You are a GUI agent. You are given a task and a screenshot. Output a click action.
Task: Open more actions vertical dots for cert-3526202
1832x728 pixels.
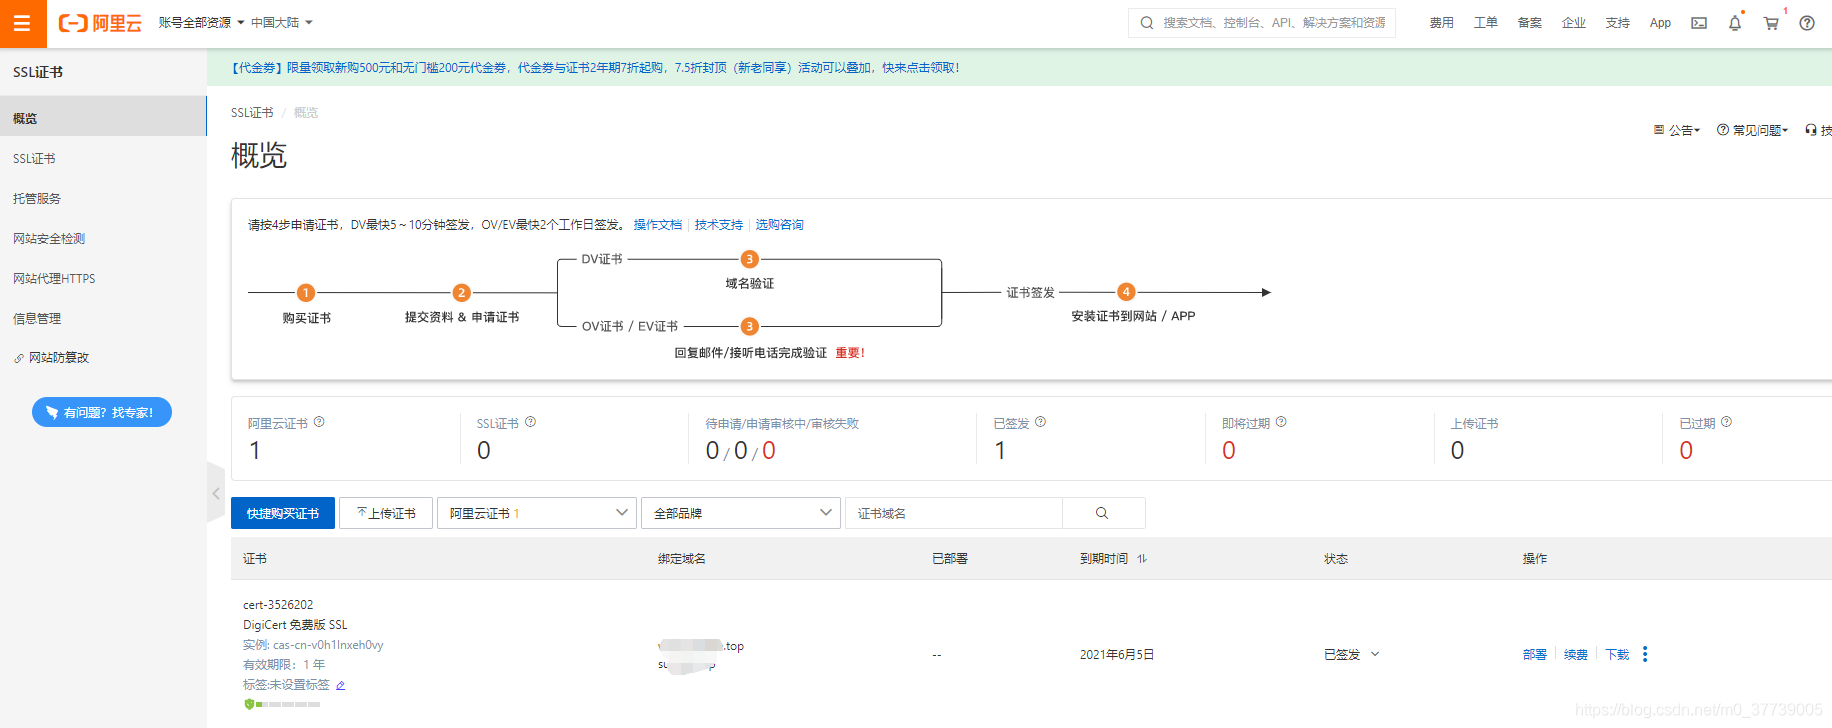click(x=1645, y=654)
